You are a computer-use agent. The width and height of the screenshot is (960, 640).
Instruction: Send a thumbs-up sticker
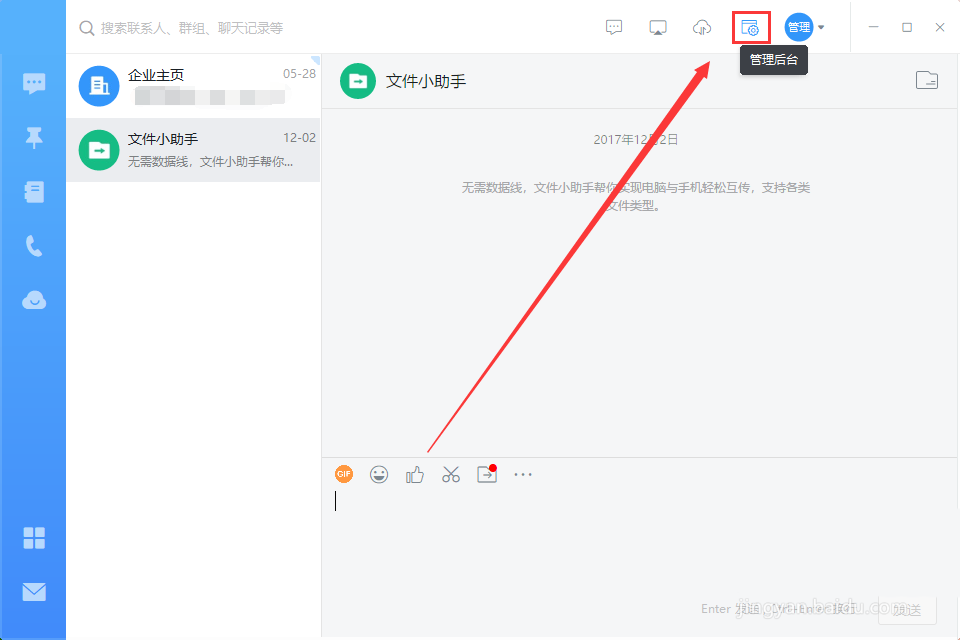(415, 474)
